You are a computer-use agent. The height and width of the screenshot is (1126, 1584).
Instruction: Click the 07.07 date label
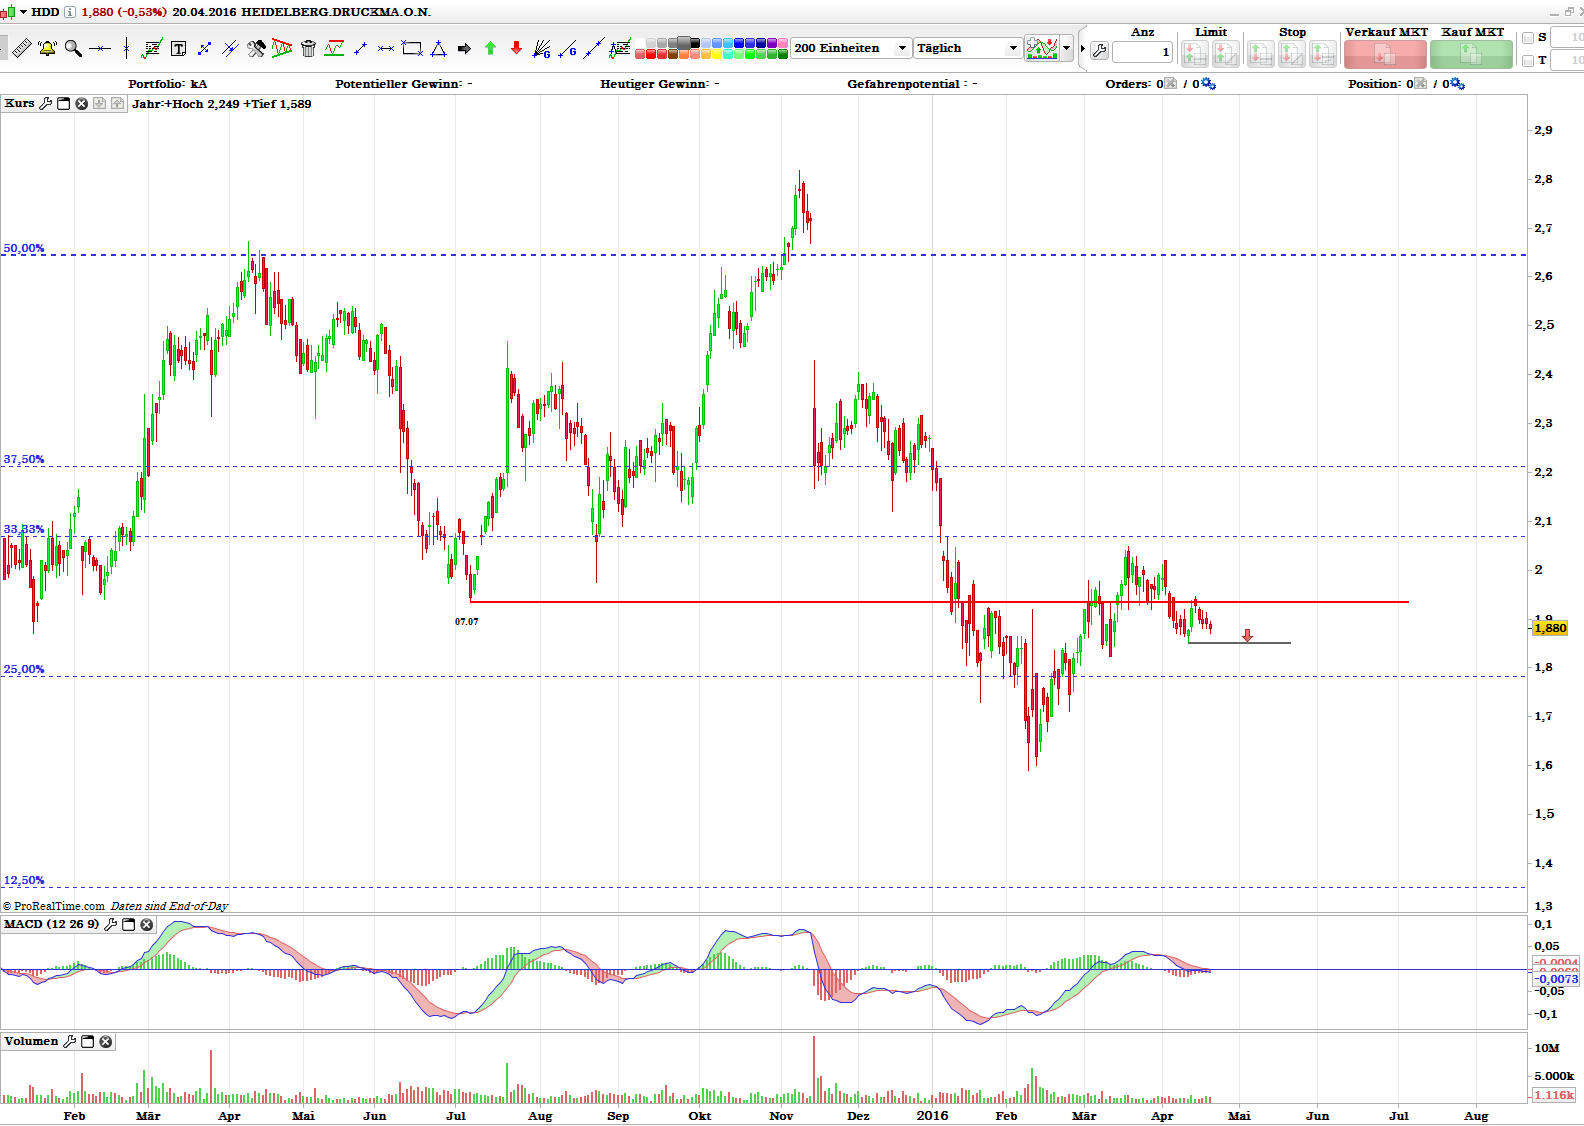pyautogui.click(x=467, y=621)
